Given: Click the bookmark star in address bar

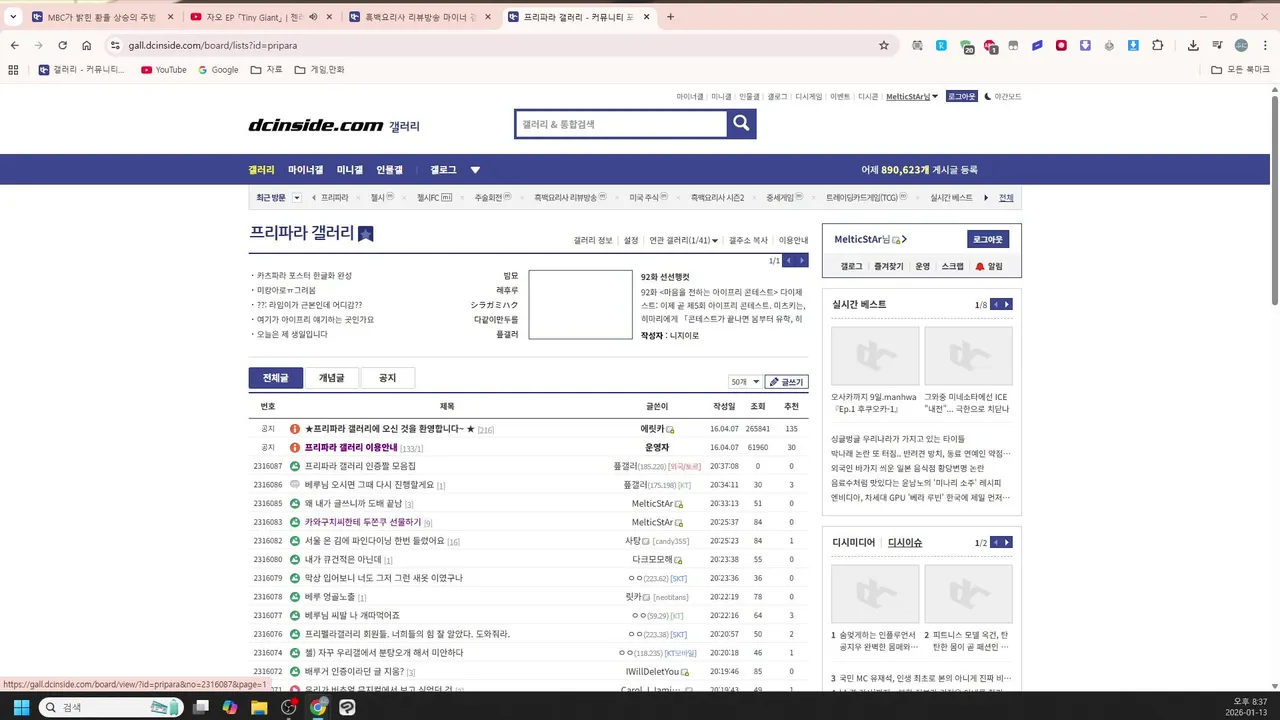Looking at the screenshot, I should point(884,45).
